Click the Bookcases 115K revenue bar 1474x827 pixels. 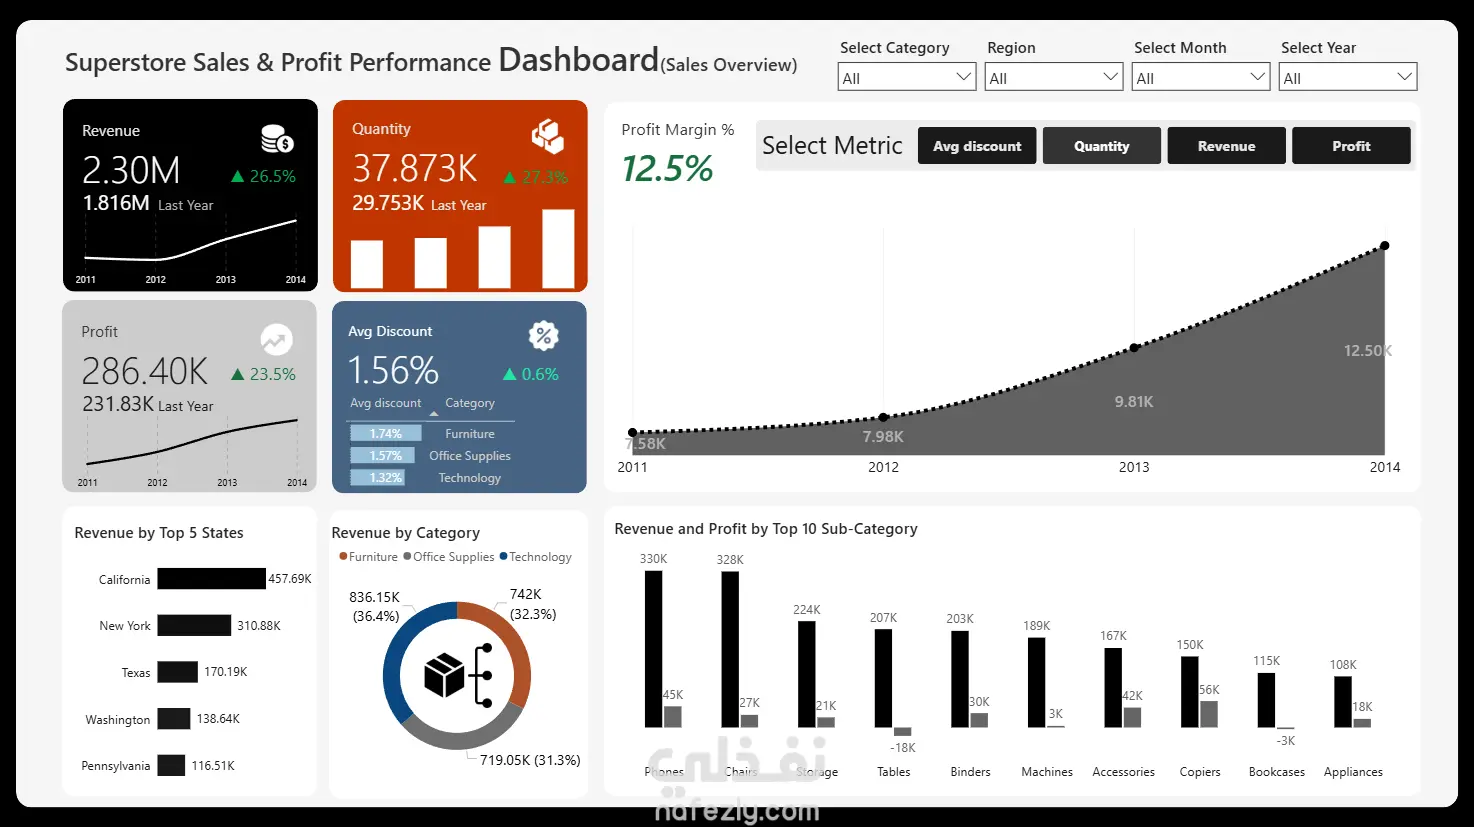coord(1266,700)
